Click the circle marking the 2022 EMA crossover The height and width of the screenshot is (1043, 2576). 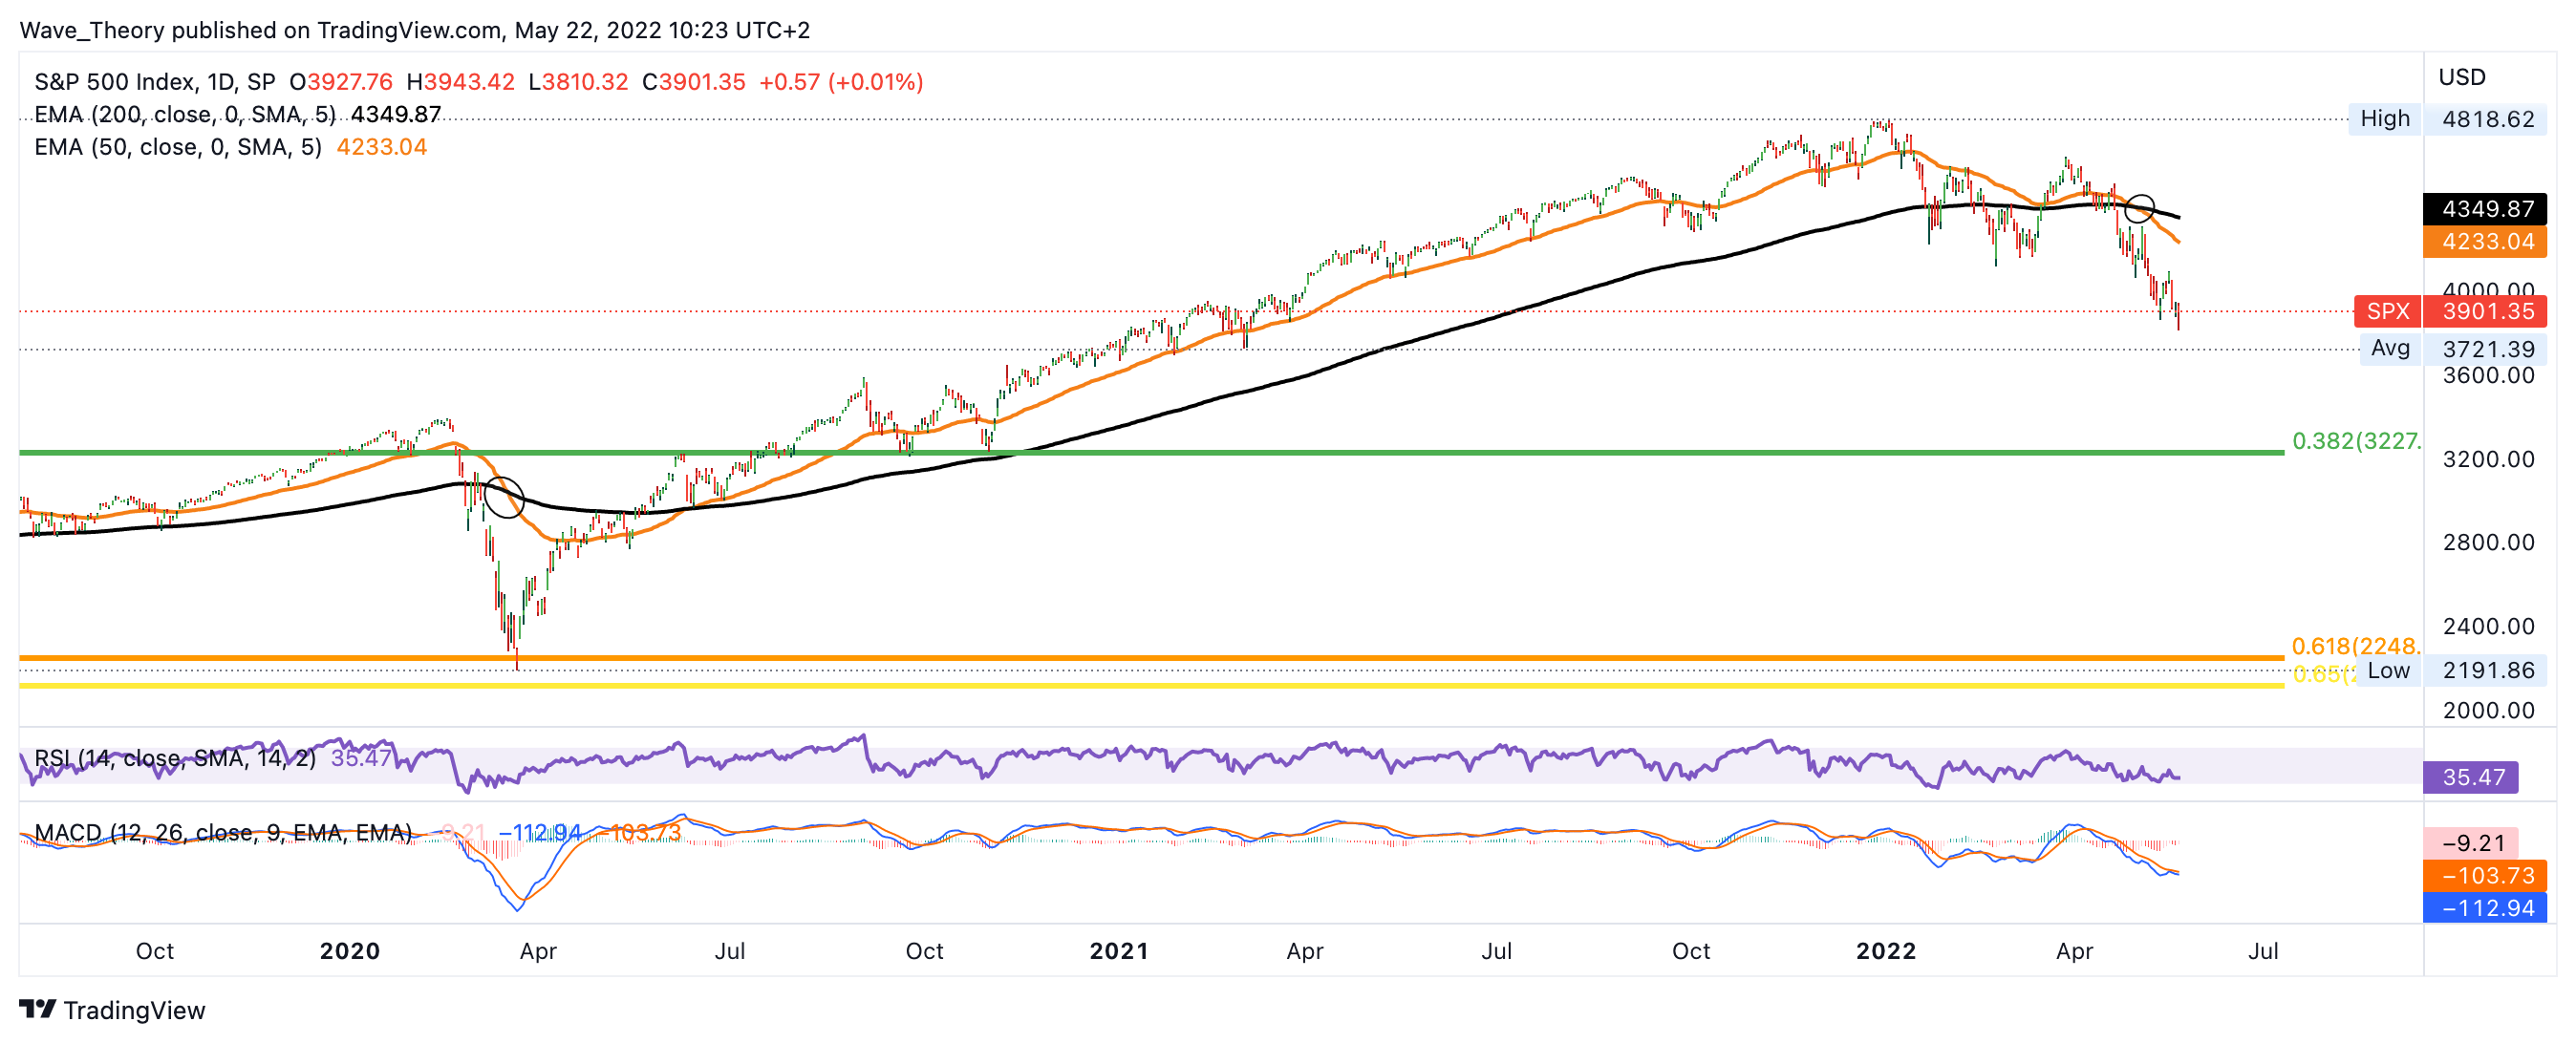pyautogui.click(x=2139, y=209)
